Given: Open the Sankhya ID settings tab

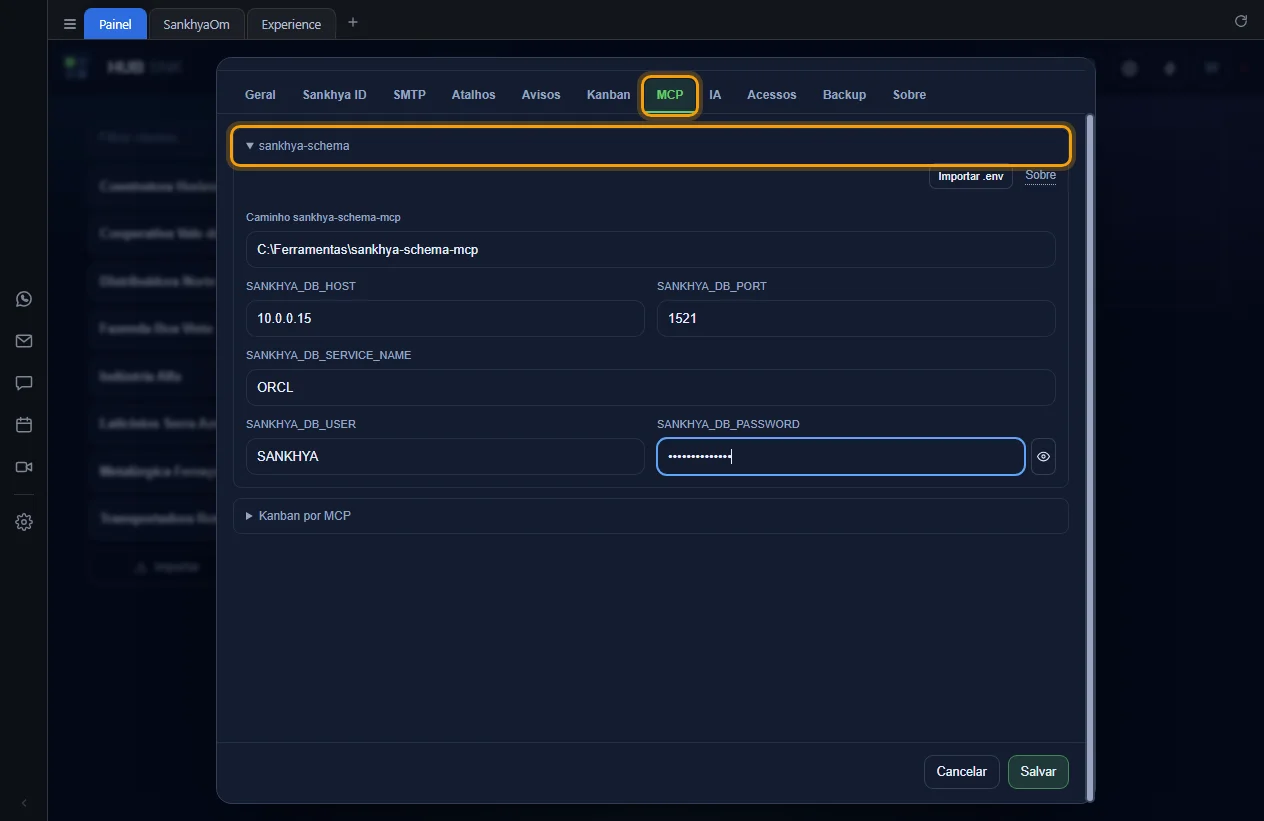Looking at the screenshot, I should (x=334, y=95).
